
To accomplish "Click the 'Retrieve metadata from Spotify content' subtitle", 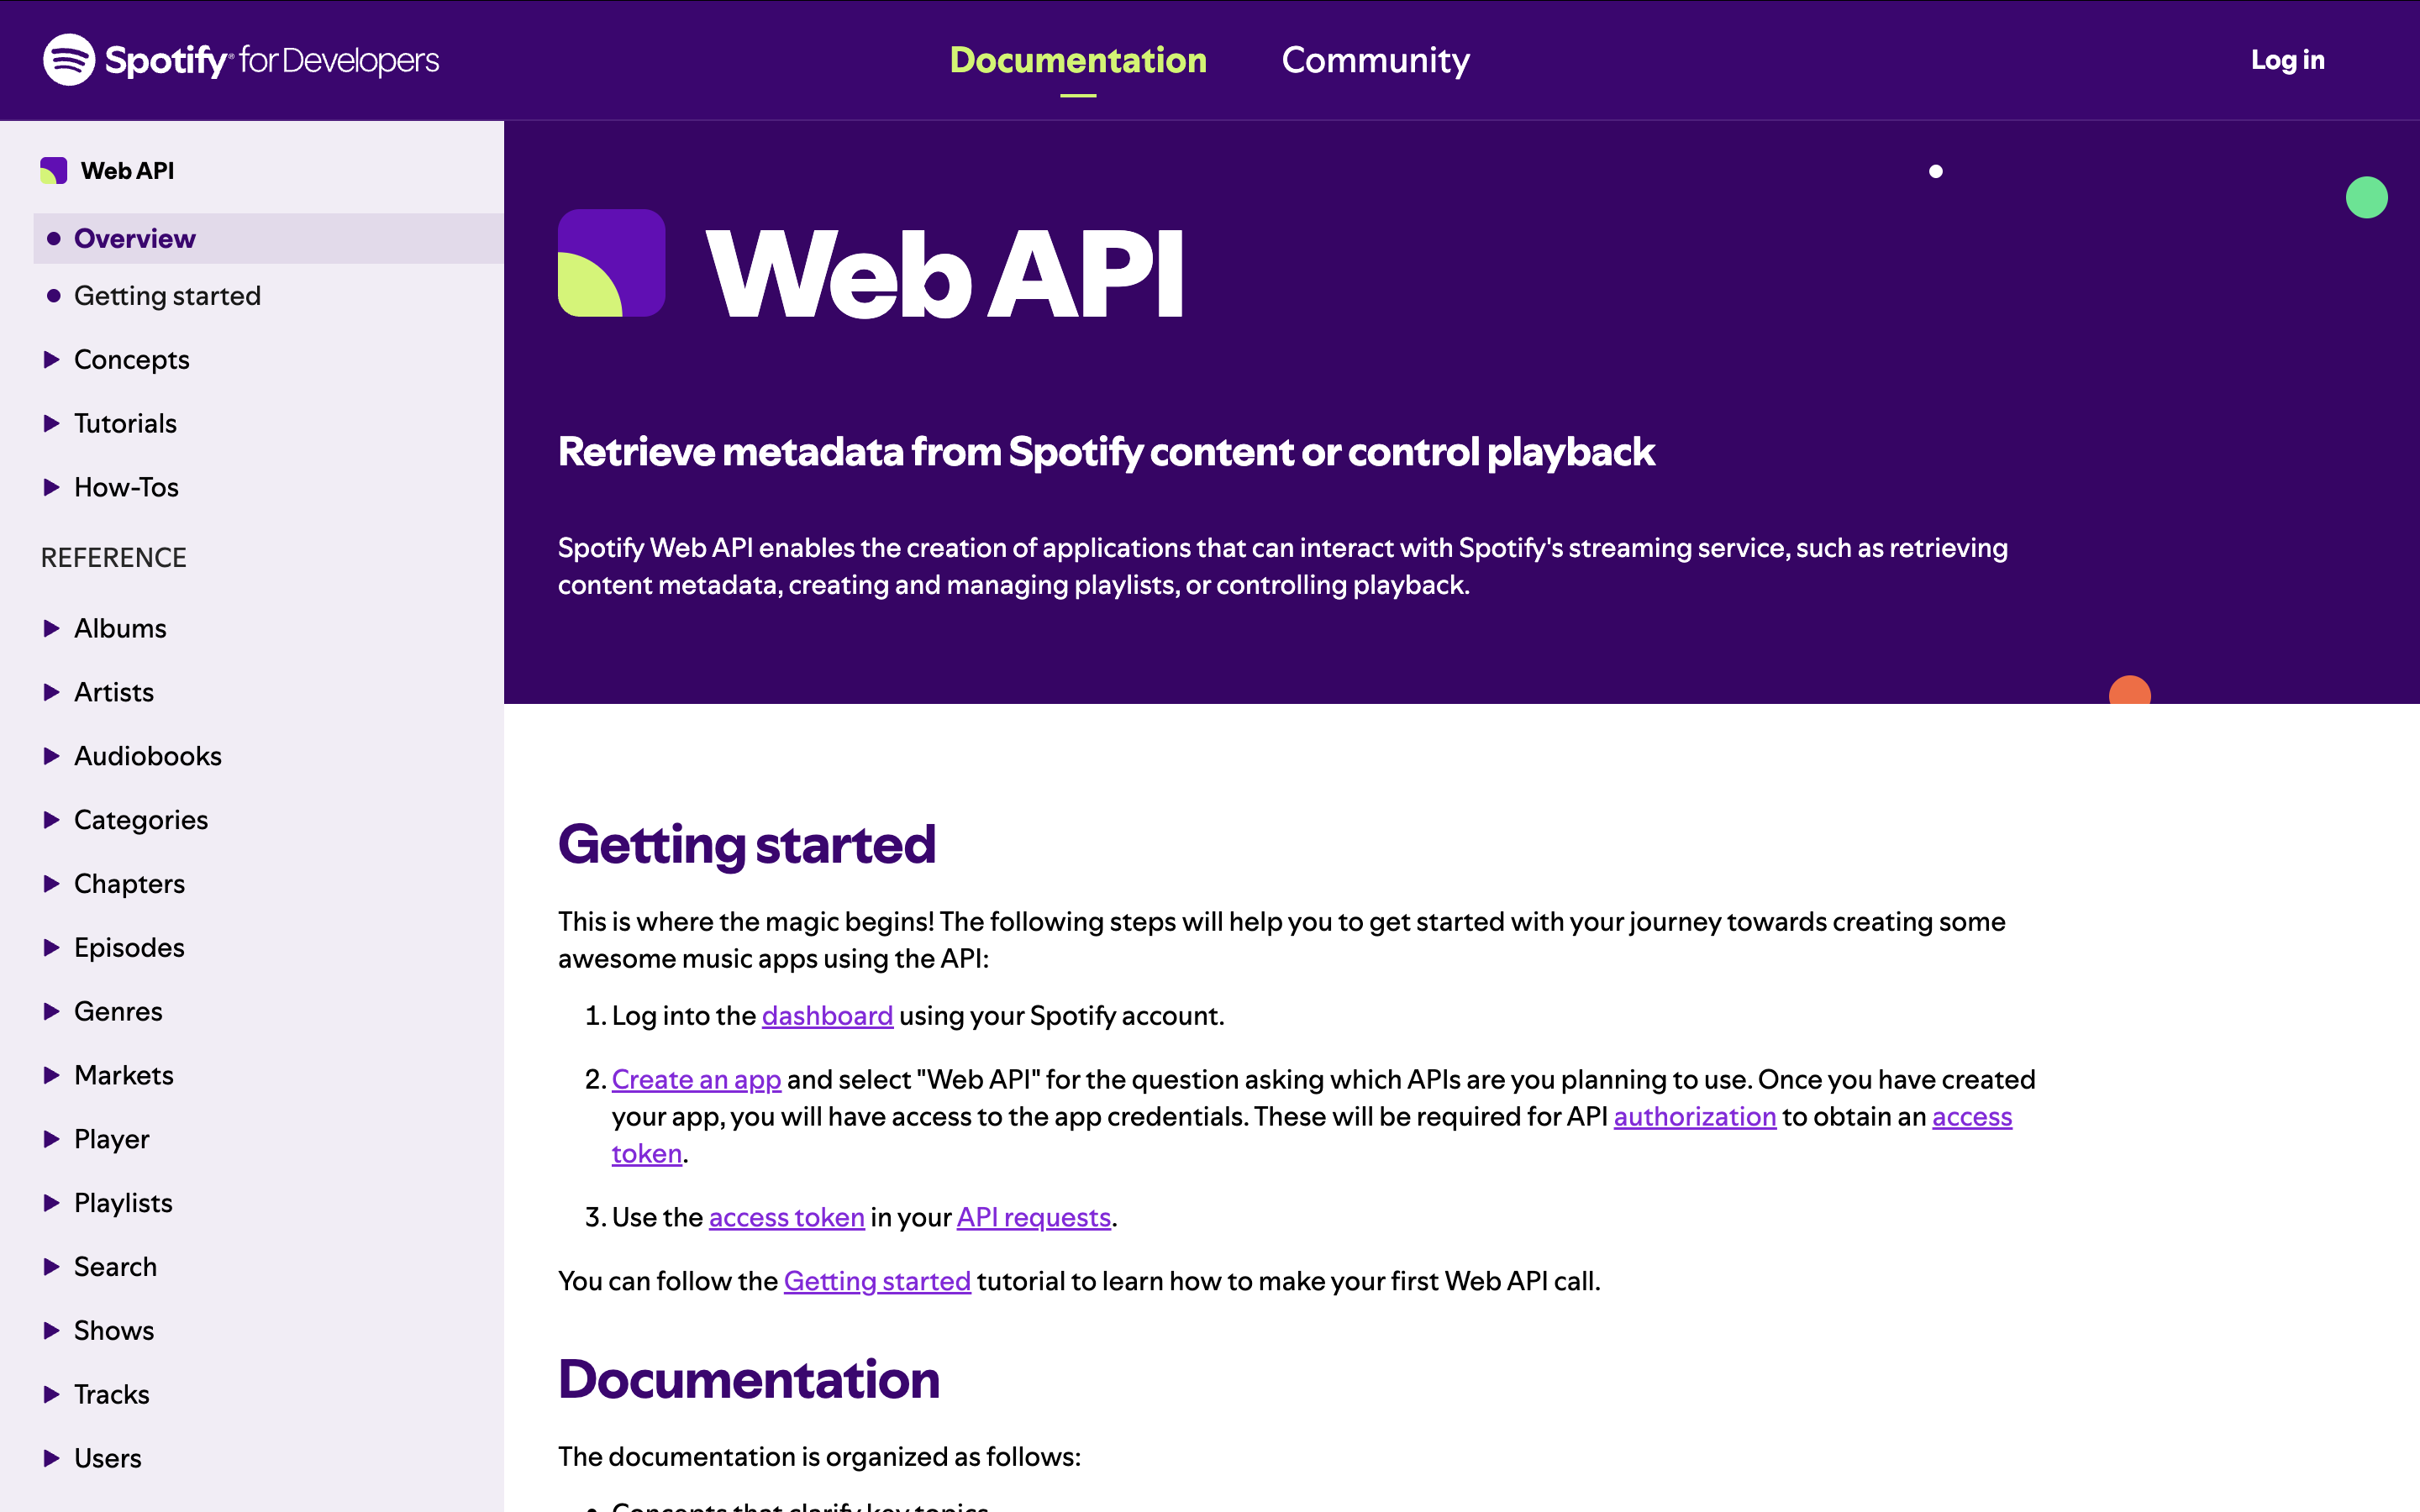I will [x=1106, y=452].
